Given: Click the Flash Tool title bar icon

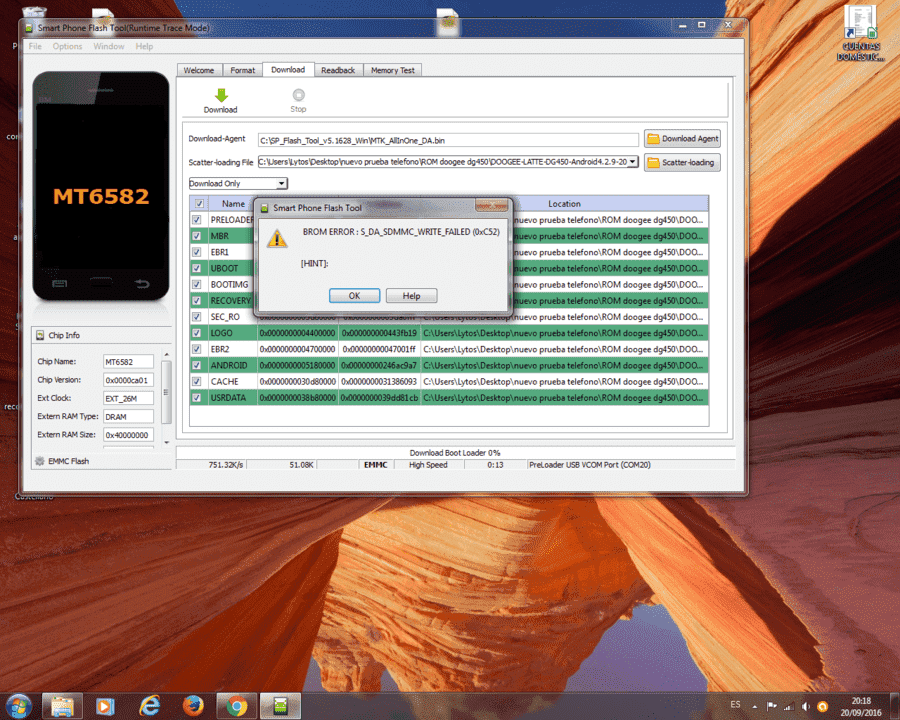Looking at the screenshot, I should pyautogui.click(x=29, y=28).
